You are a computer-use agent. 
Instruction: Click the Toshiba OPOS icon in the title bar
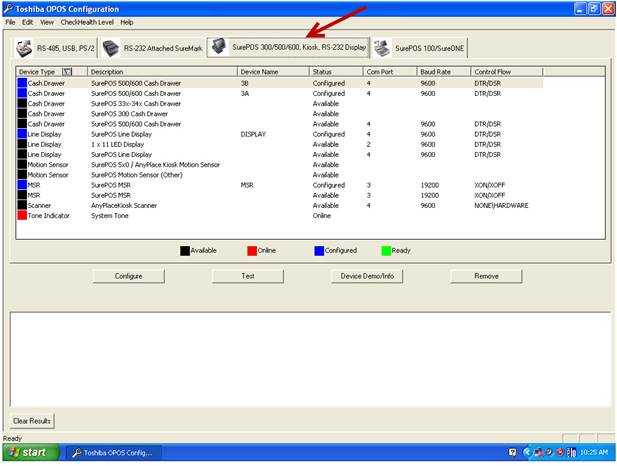pyautogui.click(x=8, y=8)
